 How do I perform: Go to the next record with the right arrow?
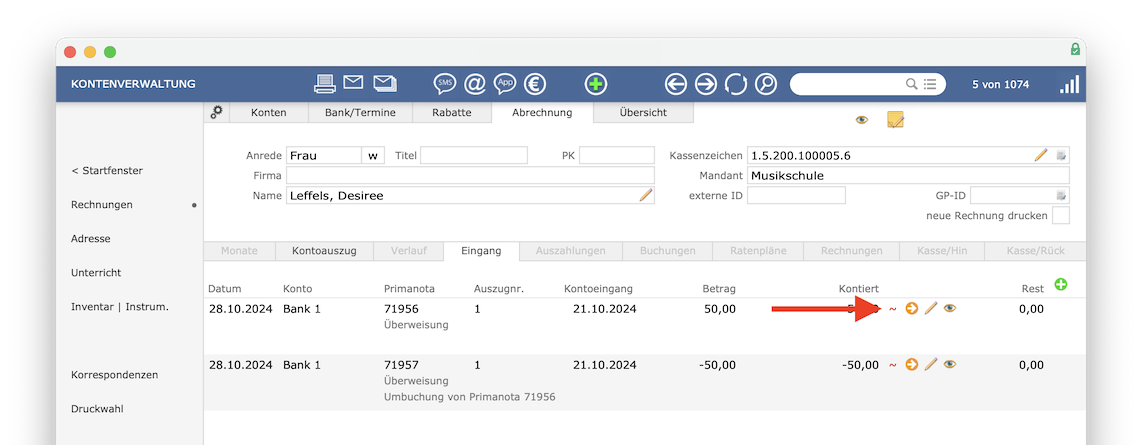(706, 84)
